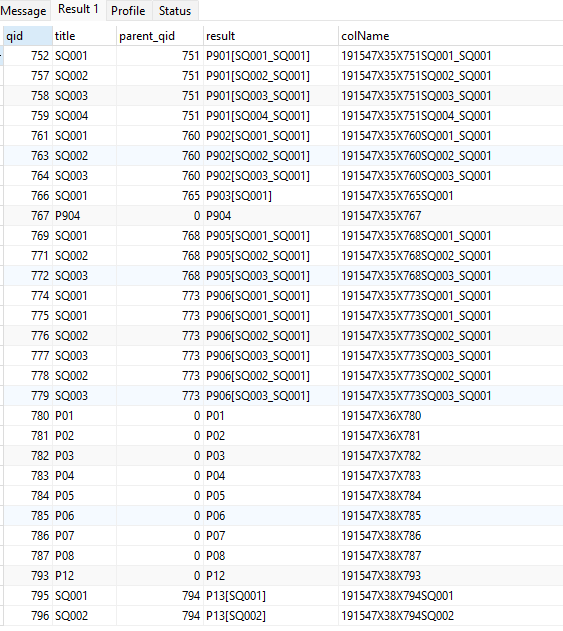The height and width of the screenshot is (631, 563).
Task: Select result cell P13[SQ001]
Action: 271,596
